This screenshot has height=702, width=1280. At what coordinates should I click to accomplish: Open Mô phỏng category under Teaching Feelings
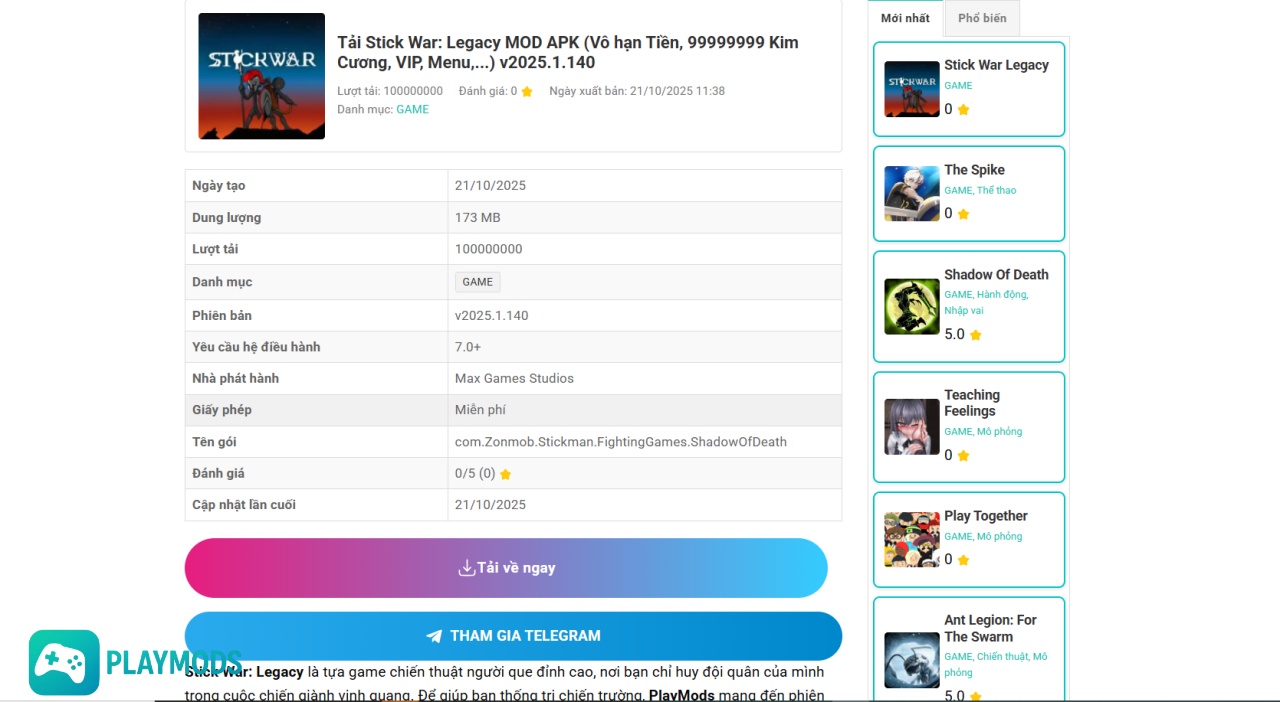999,432
